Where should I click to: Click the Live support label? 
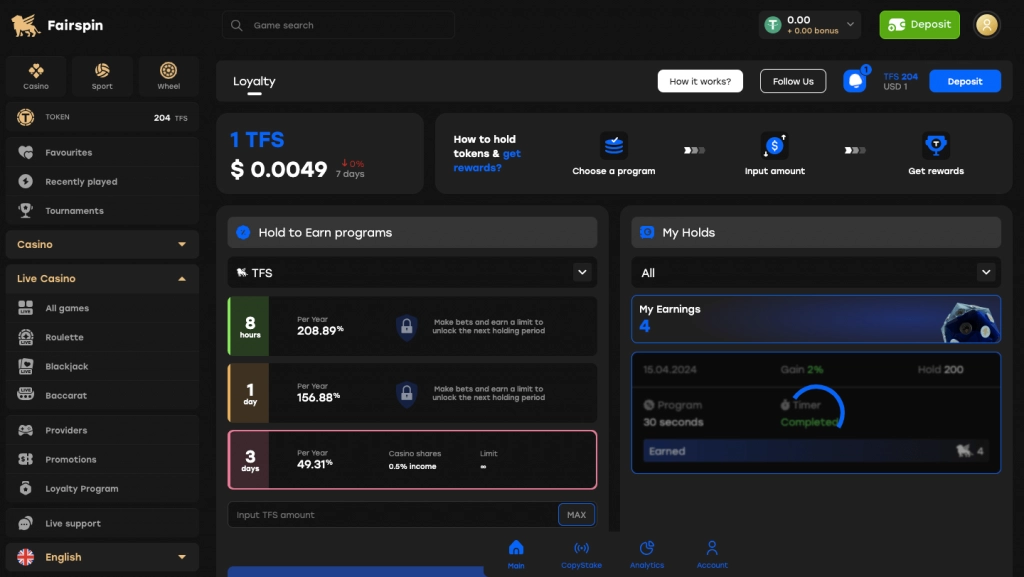73,523
